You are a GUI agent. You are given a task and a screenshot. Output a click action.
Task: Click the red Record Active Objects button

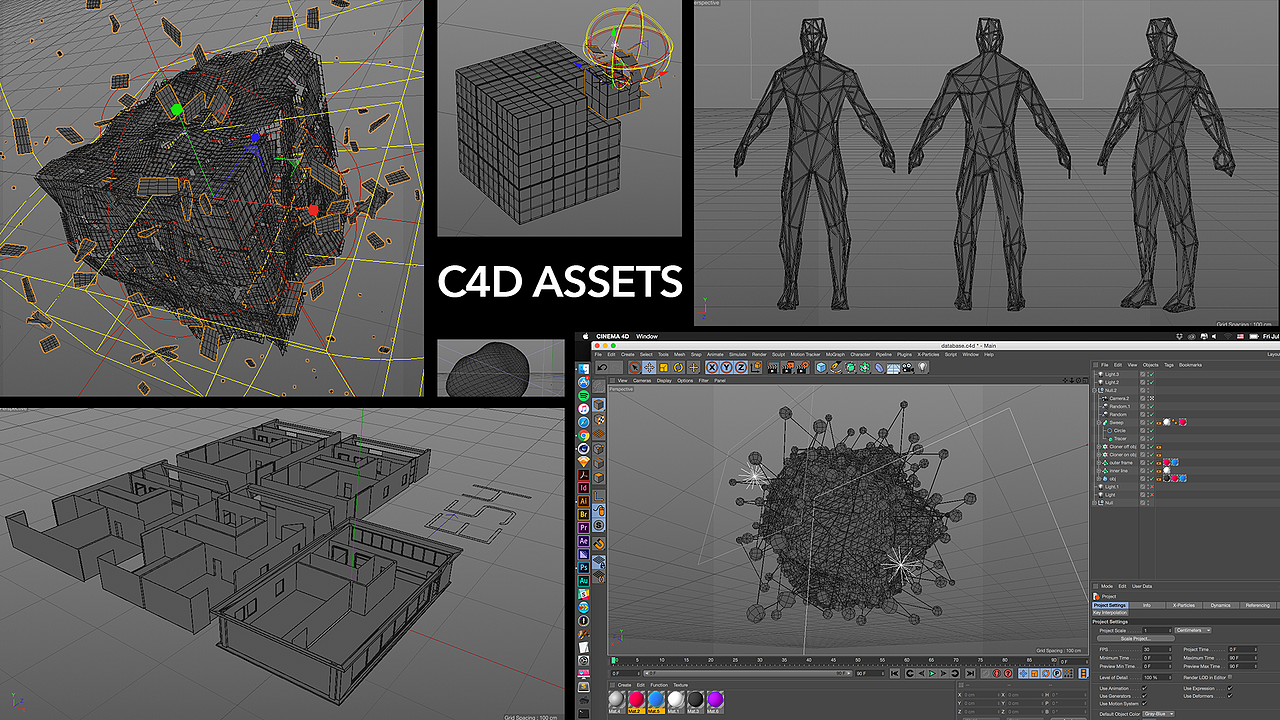tap(996, 674)
